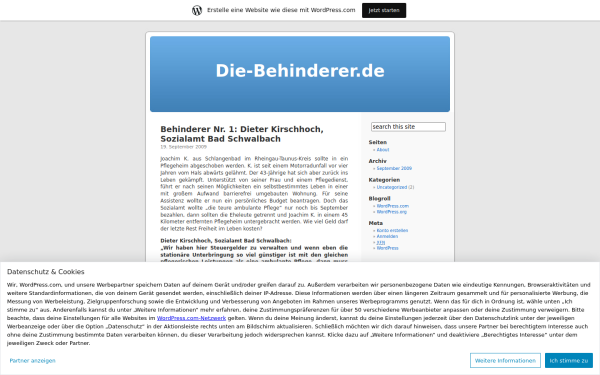The width and height of the screenshot is (600, 375).
Task: Visit WordPress.com in Blogroll
Action: coord(393,206)
